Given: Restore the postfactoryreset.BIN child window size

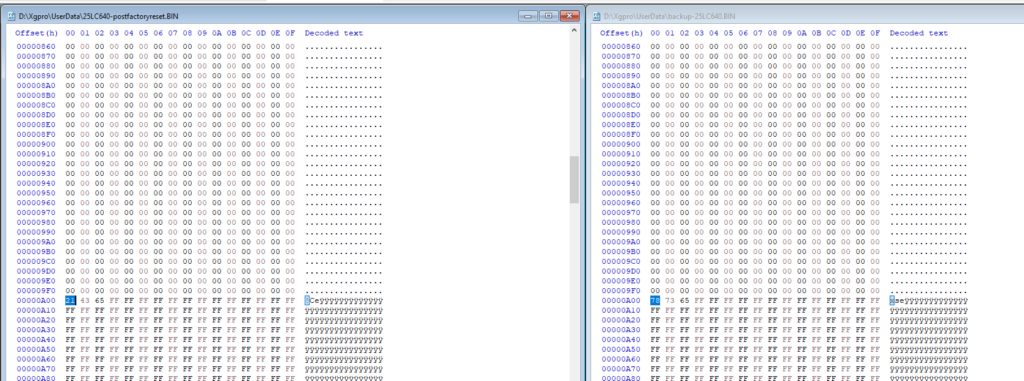Looking at the screenshot, I should (549, 16).
